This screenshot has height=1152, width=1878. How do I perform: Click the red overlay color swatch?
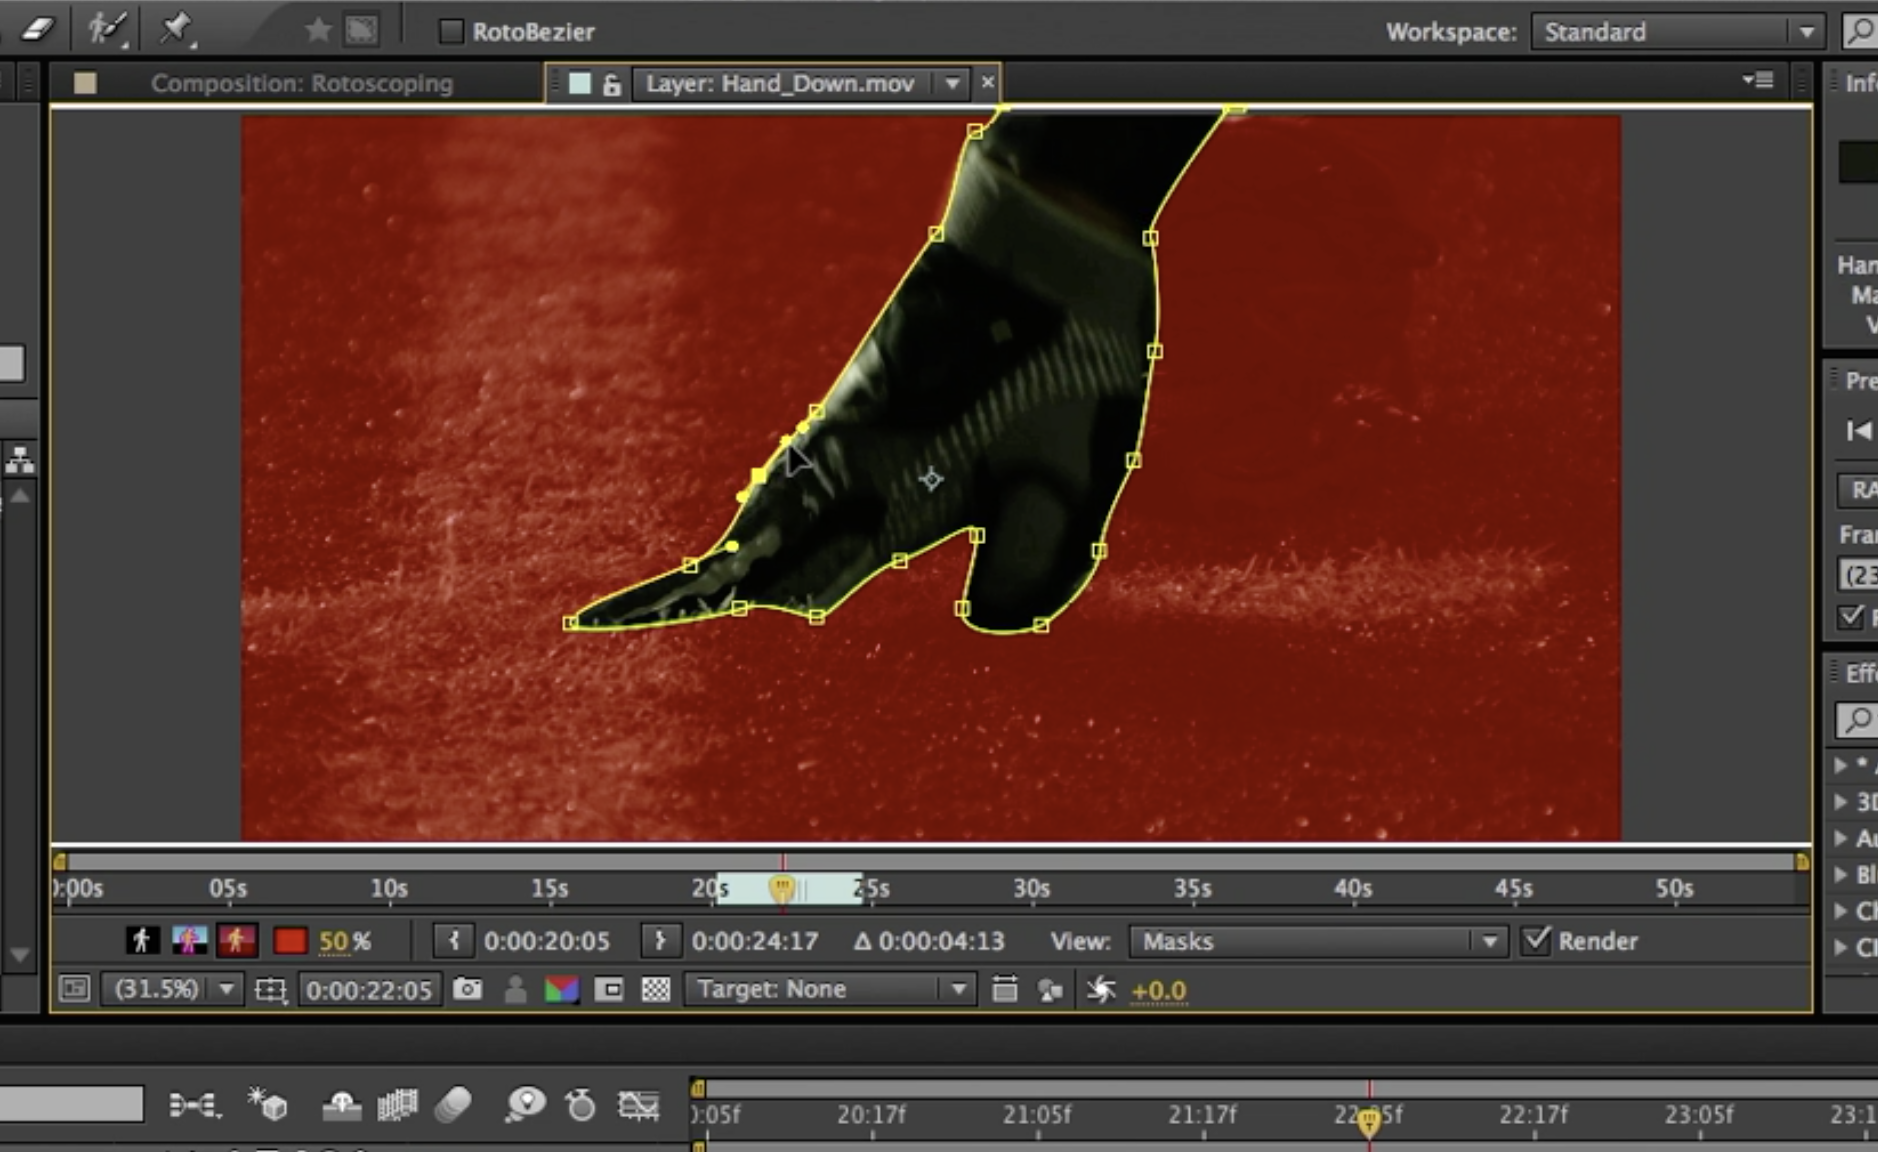pyautogui.click(x=290, y=941)
